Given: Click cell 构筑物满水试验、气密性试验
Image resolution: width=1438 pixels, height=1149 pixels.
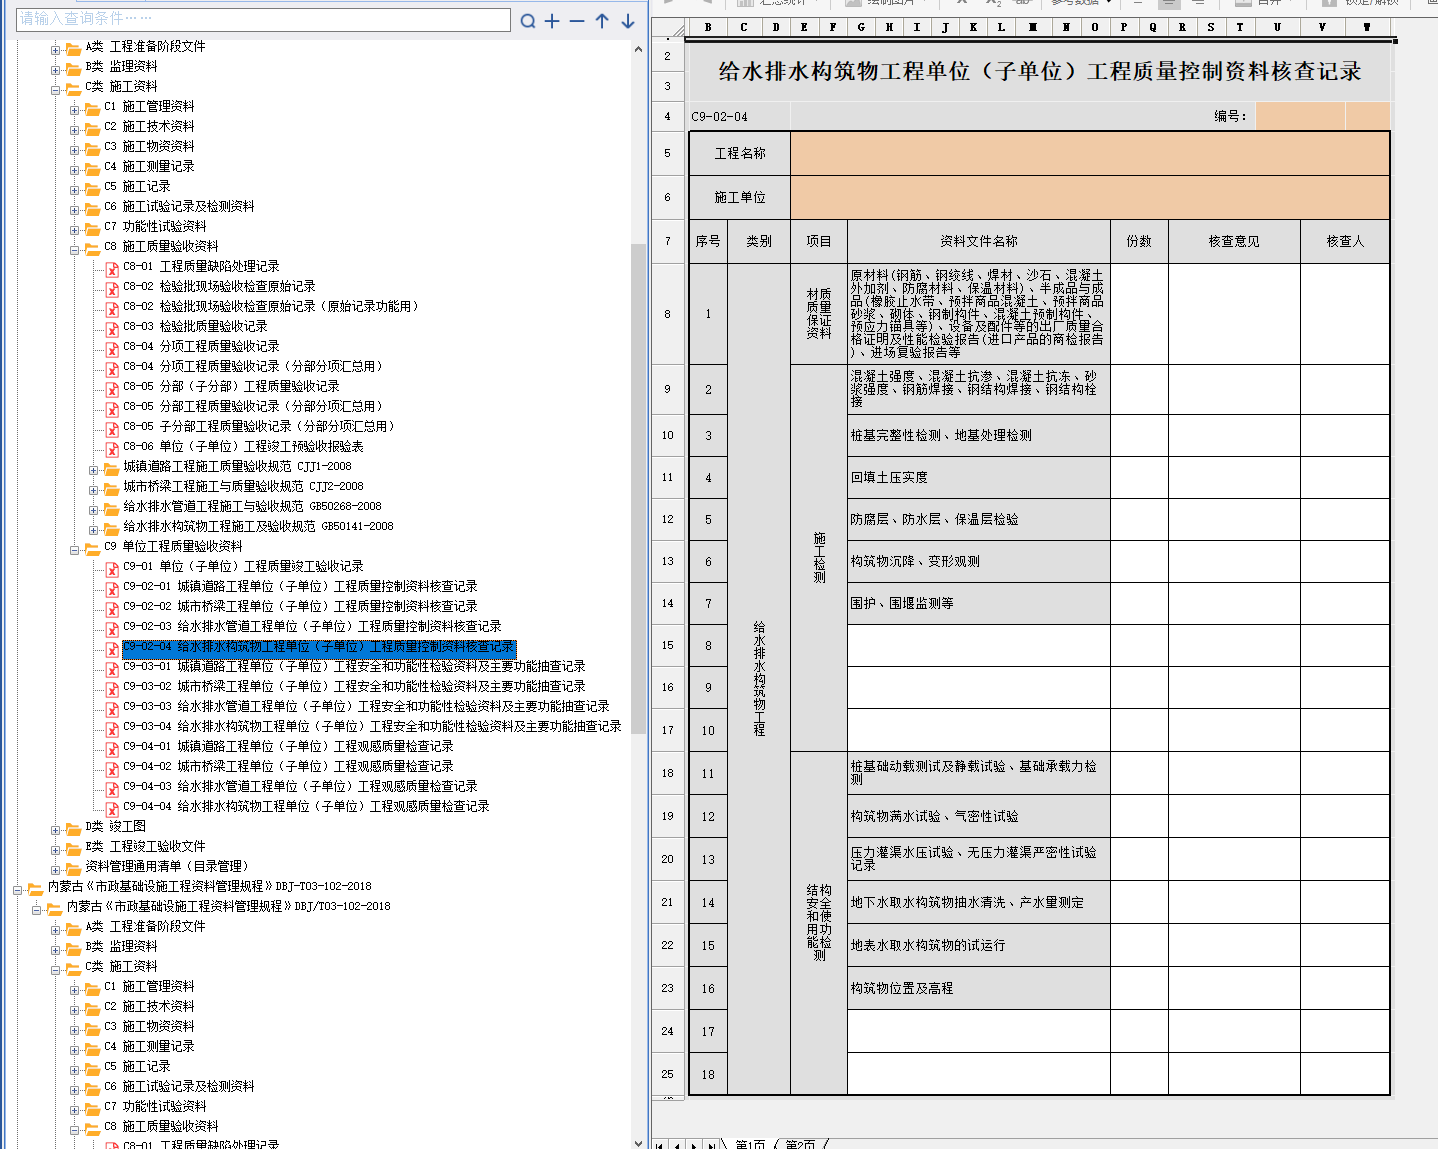Looking at the screenshot, I should (979, 816).
